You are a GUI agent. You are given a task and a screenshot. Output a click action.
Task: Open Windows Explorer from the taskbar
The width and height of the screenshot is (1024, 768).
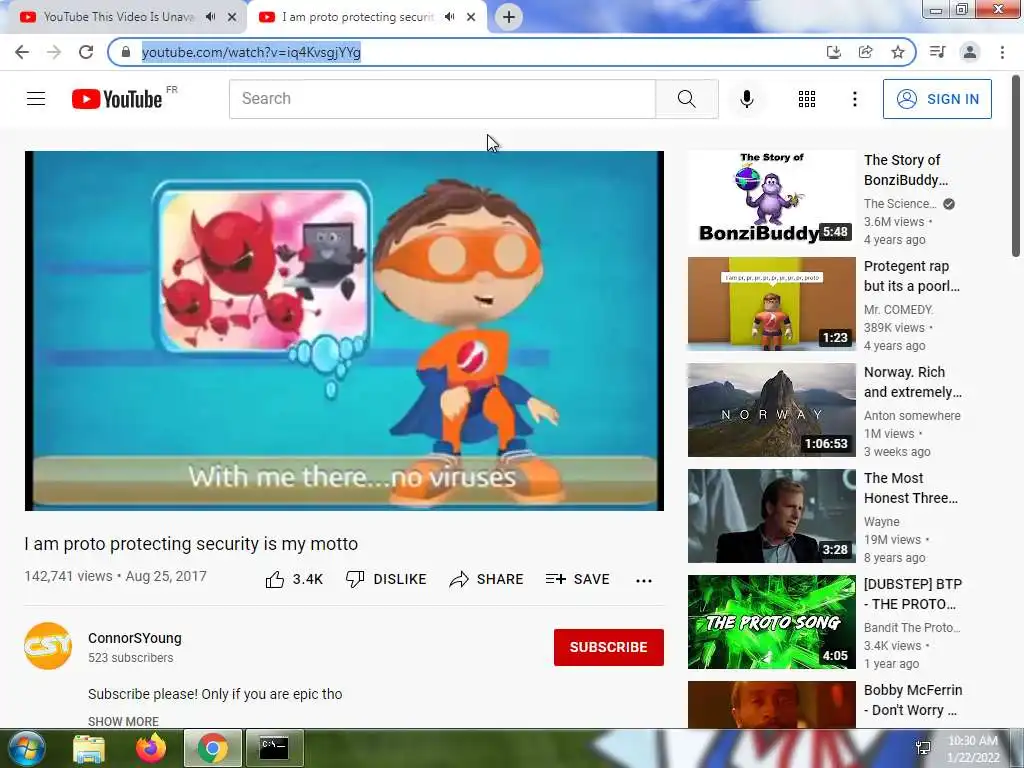pos(88,748)
